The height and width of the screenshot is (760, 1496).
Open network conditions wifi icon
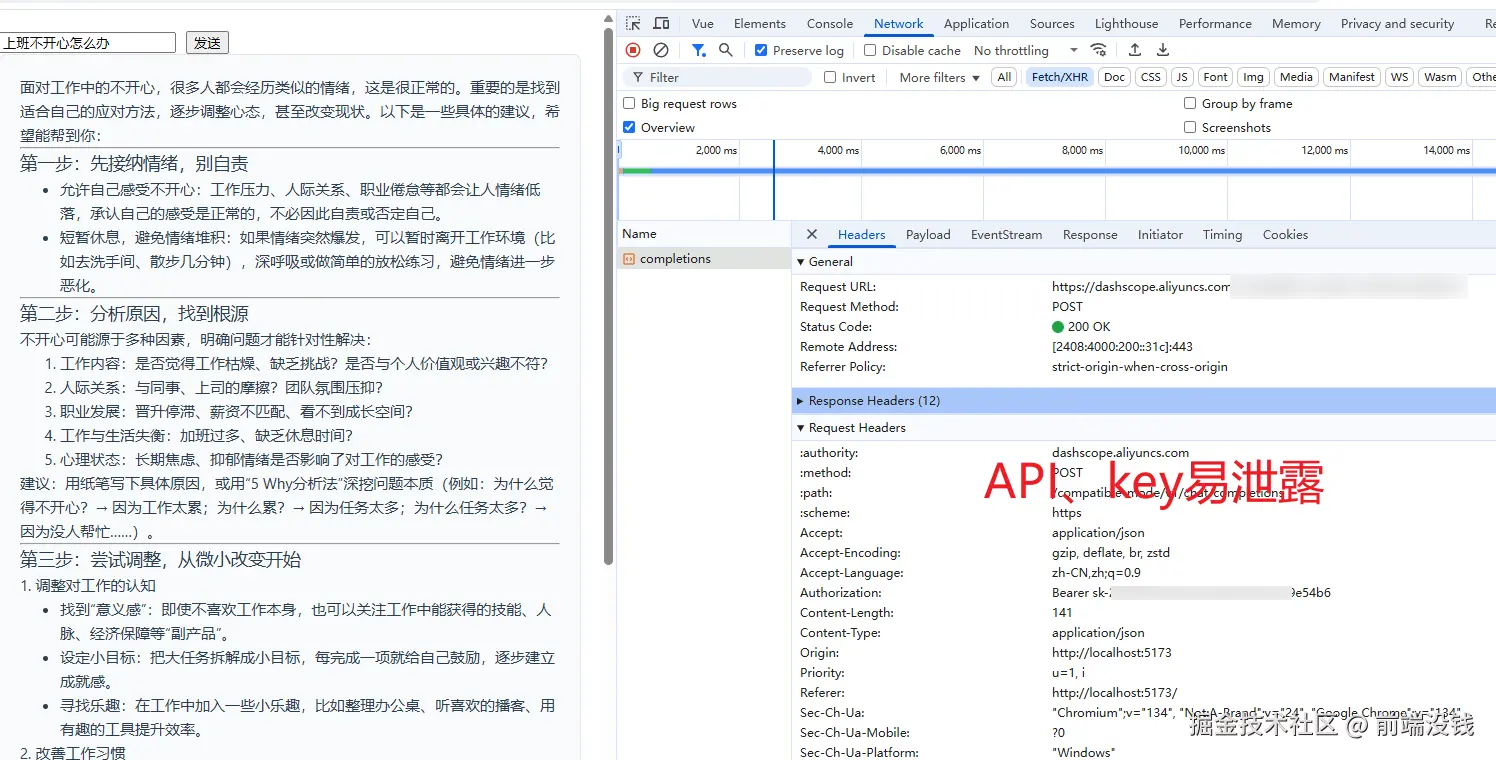pos(1099,50)
